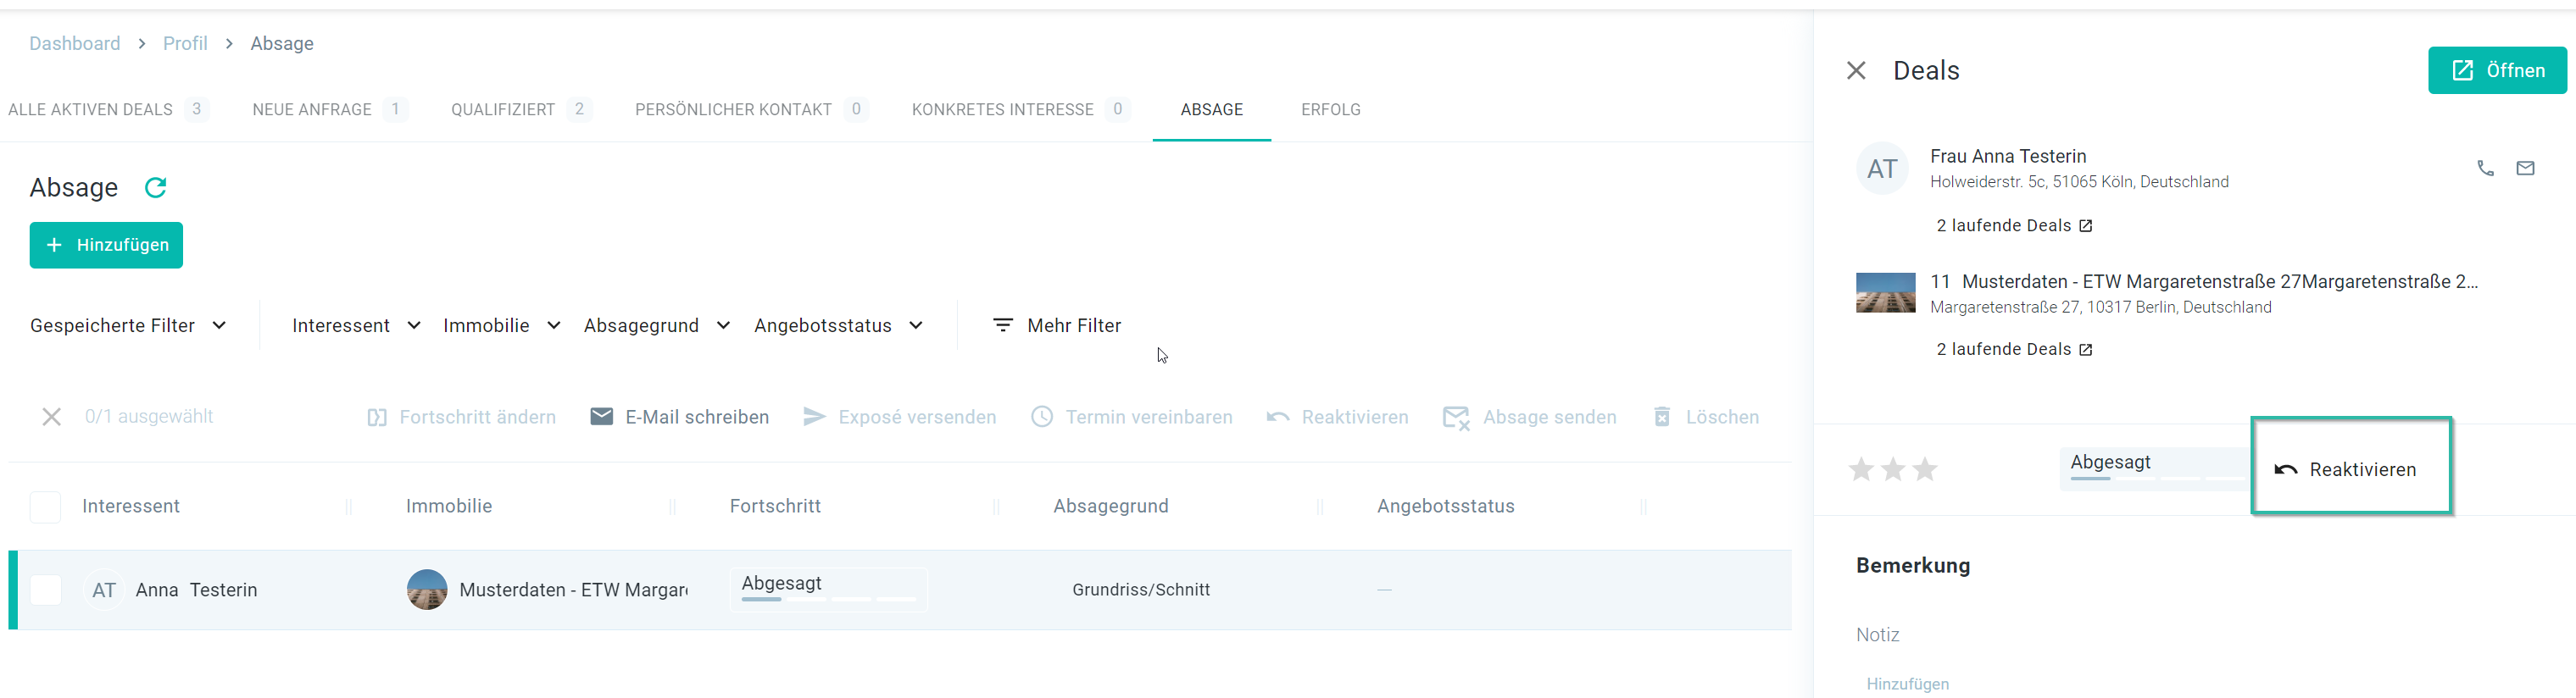Image resolution: width=2576 pixels, height=698 pixels.
Task: Expand the Gespeicherte Filter dropdown
Action: click(x=128, y=326)
